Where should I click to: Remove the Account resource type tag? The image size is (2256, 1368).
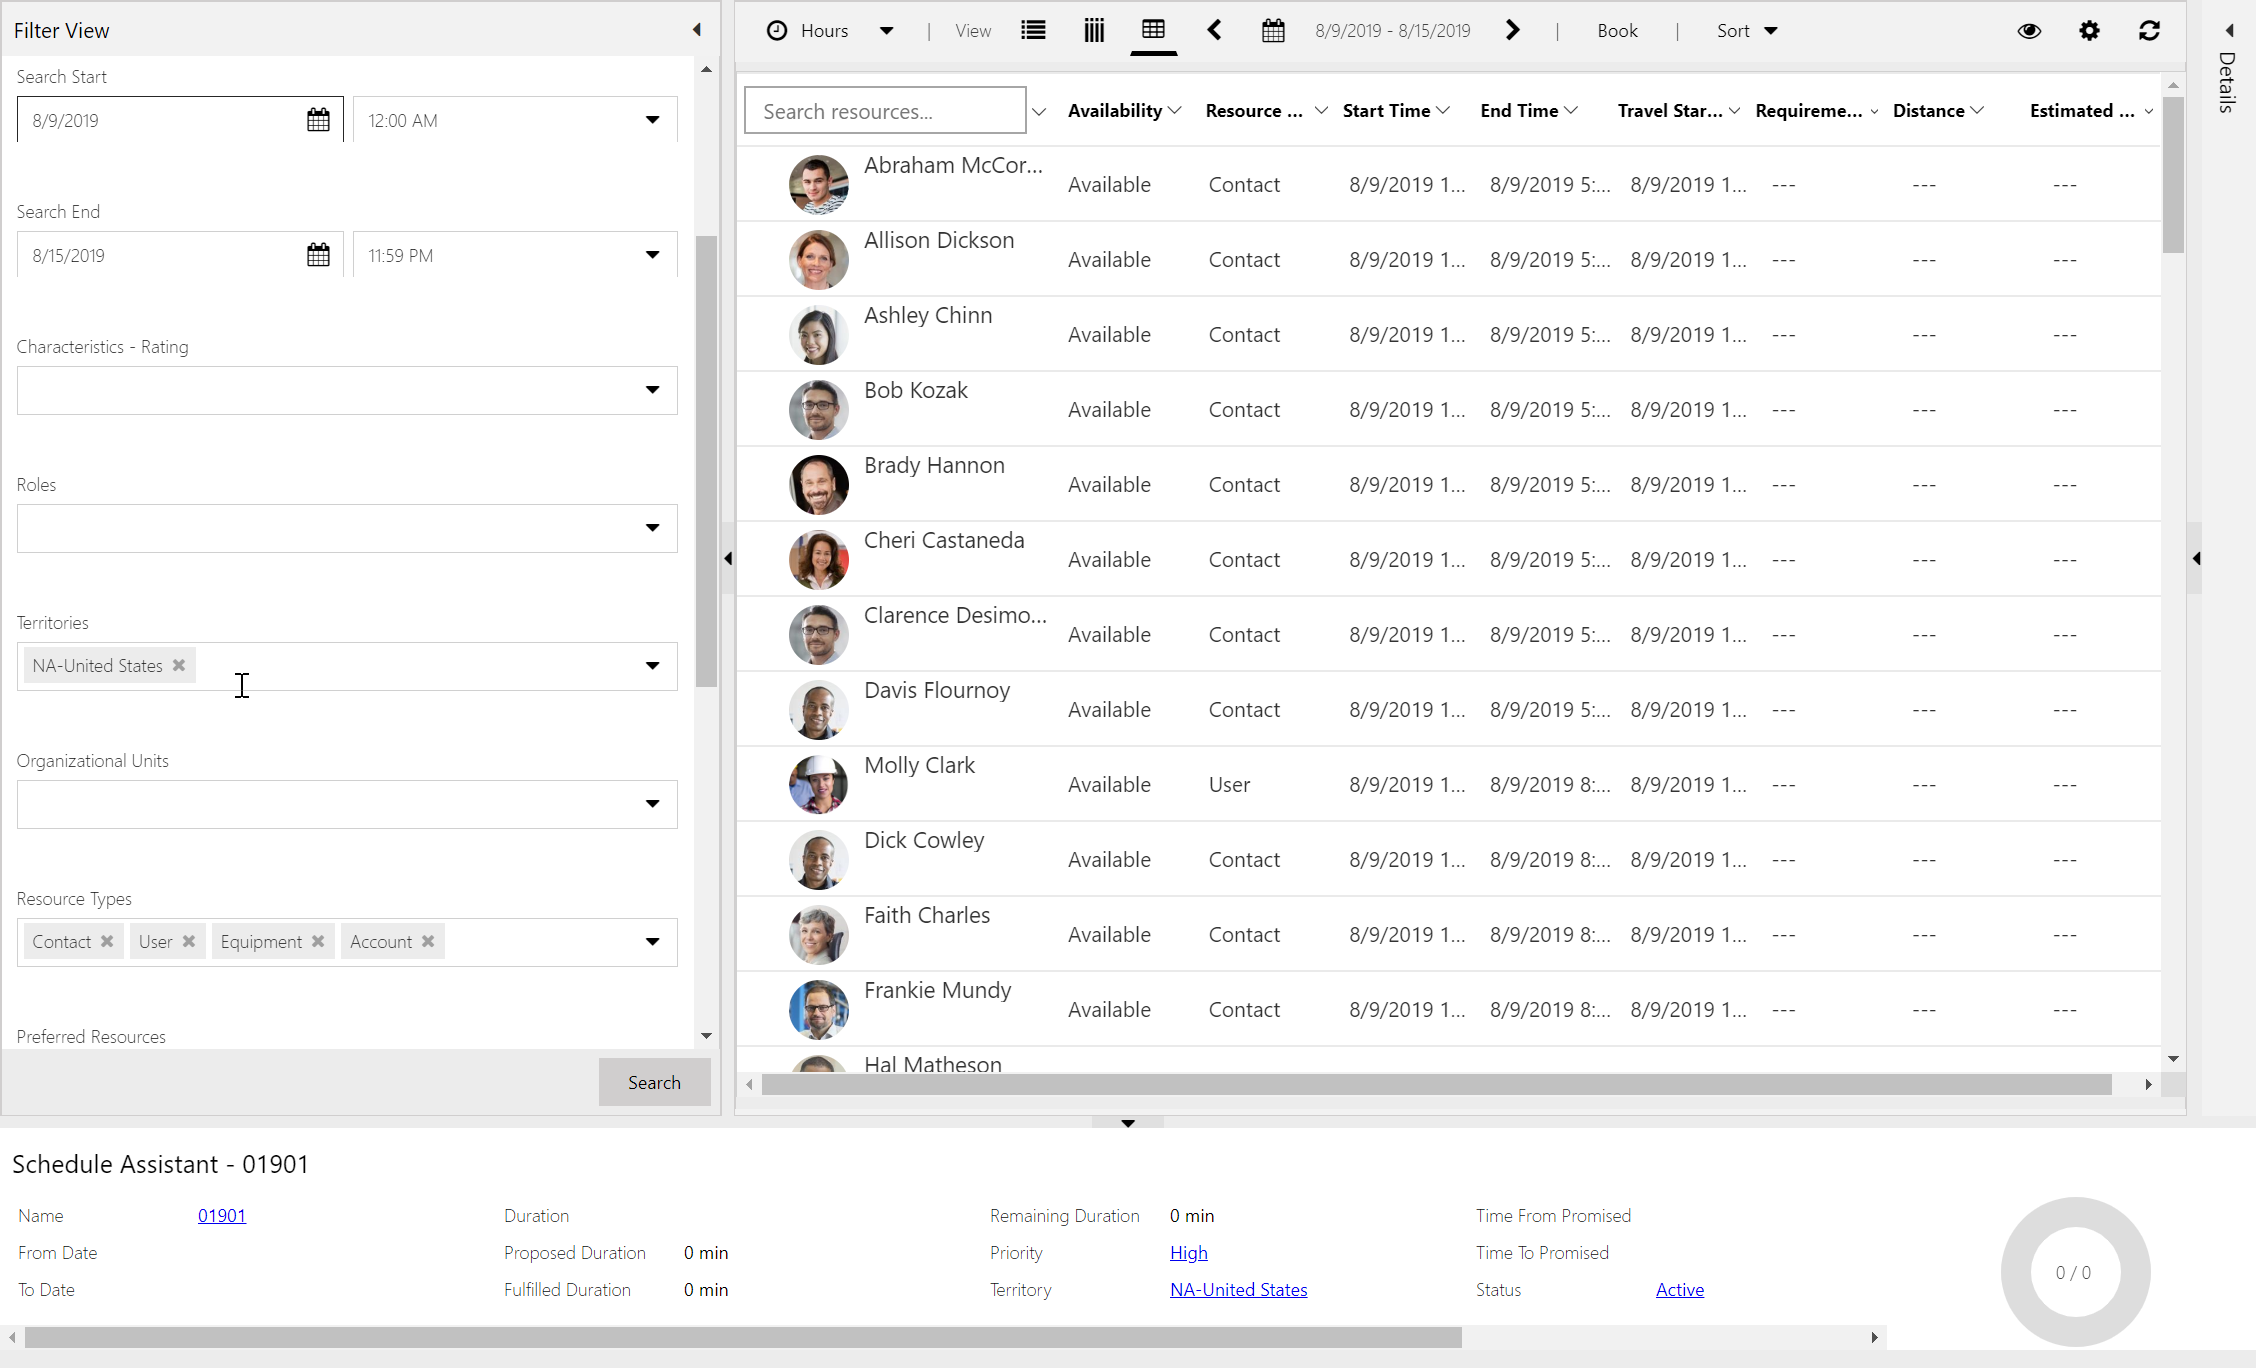point(429,941)
